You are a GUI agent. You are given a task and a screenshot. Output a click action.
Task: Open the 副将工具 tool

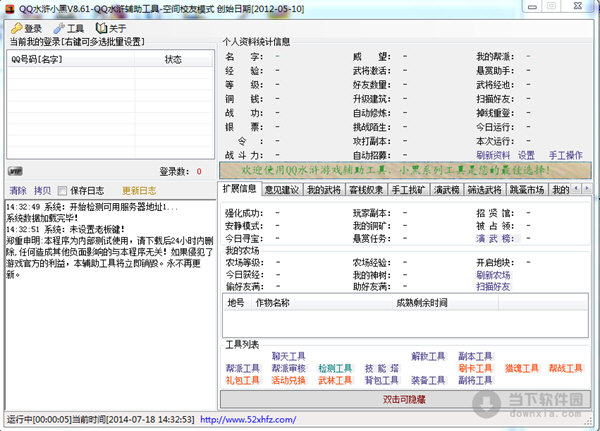[475, 380]
